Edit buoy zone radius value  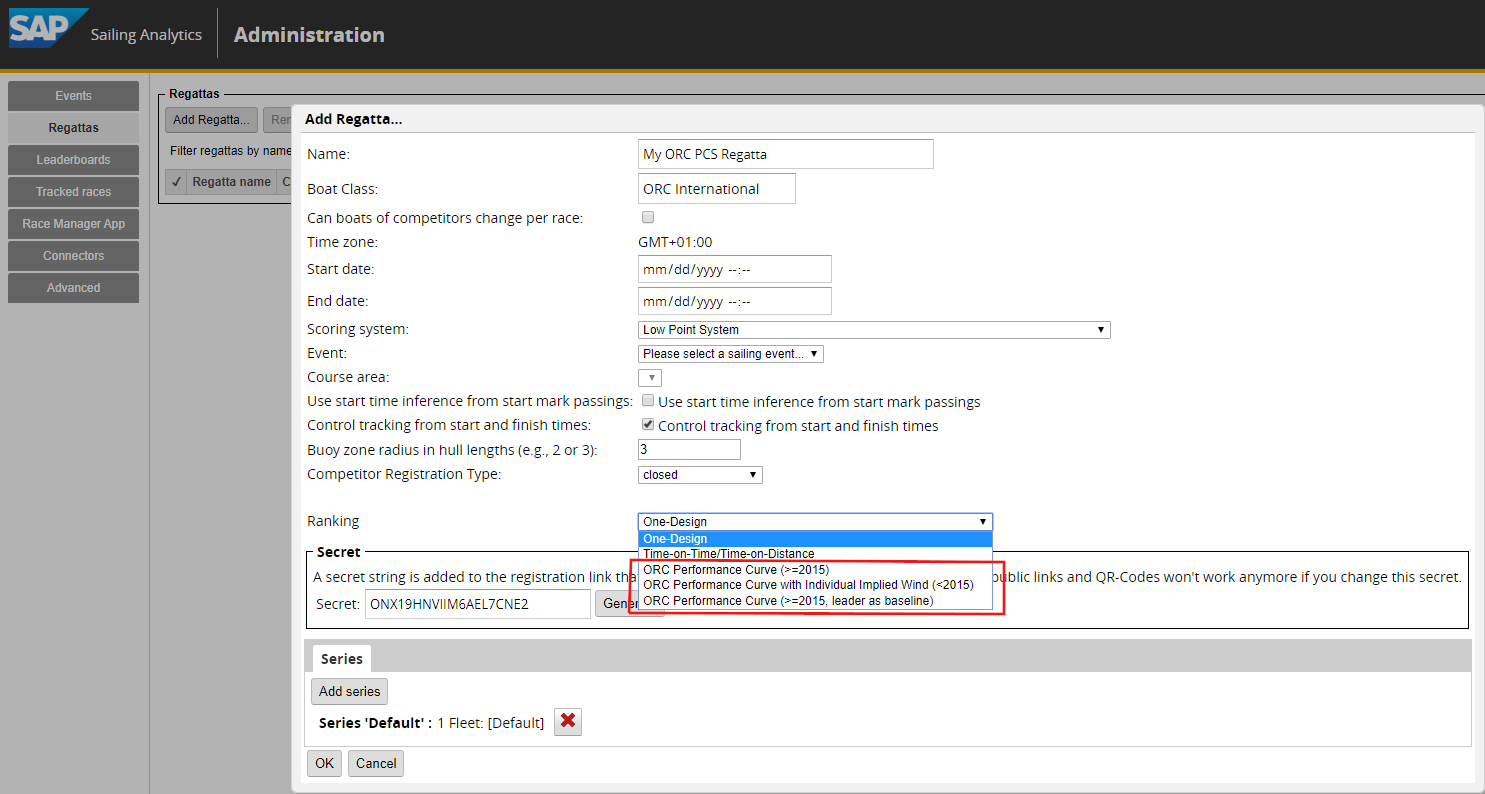[x=689, y=450]
